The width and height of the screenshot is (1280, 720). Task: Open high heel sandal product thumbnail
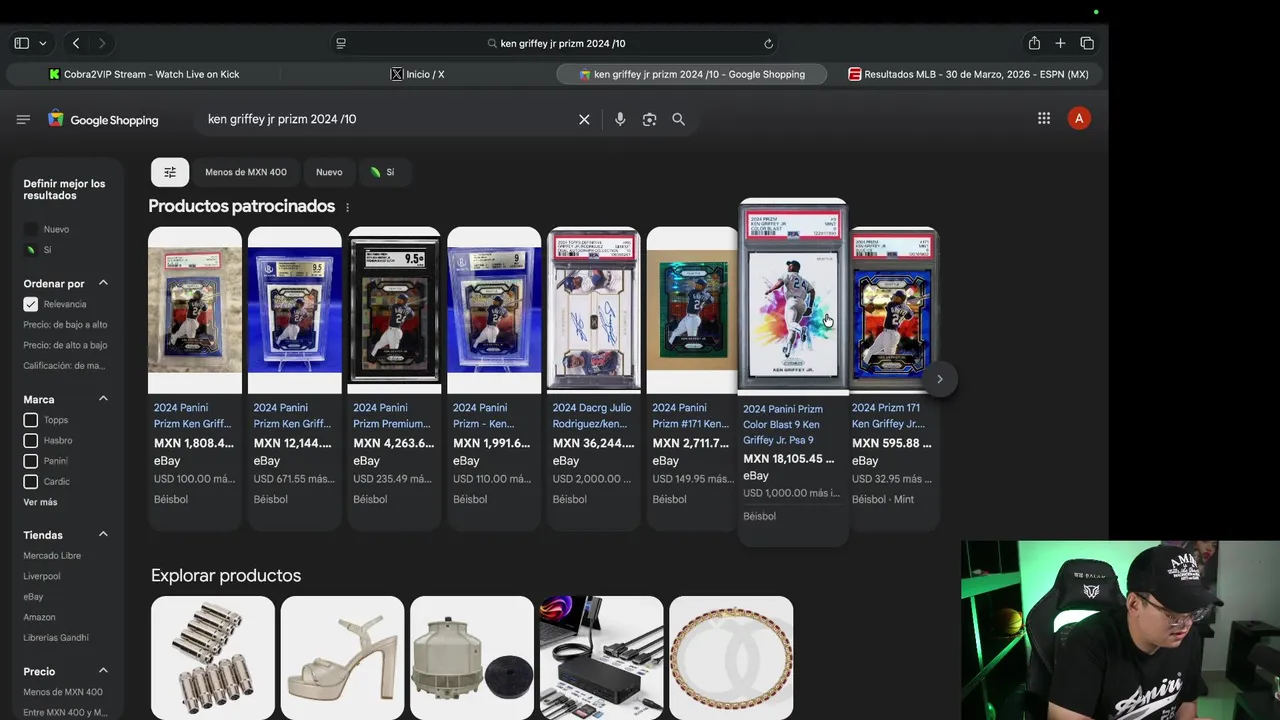(342, 657)
